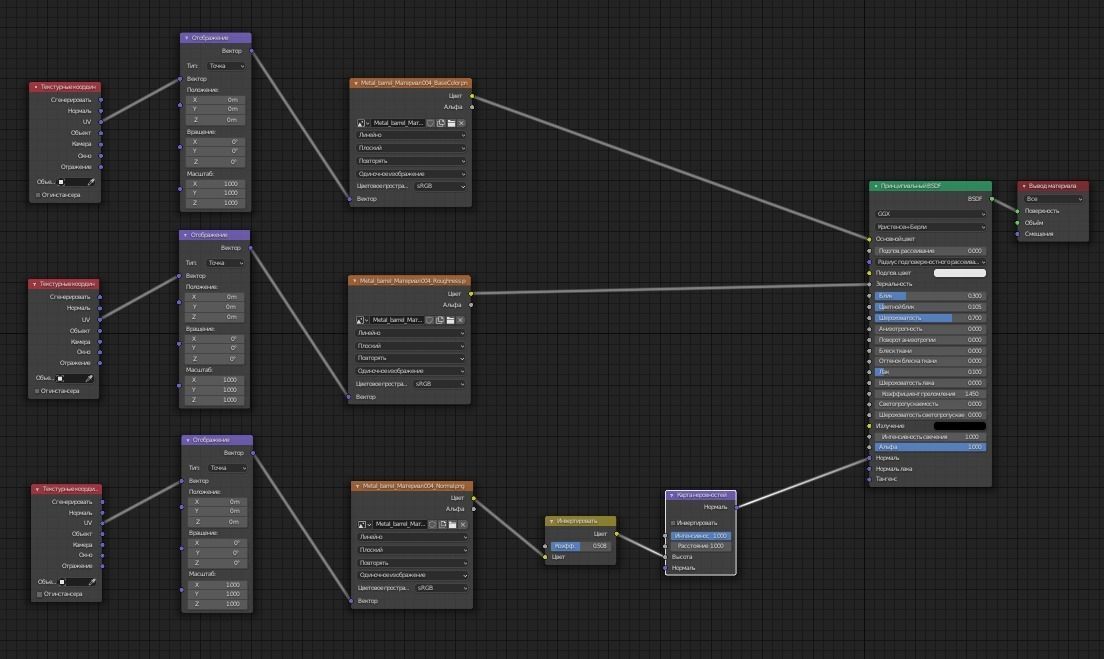Click 'Цвет' output socket of Invert node

tap(617, 534)
